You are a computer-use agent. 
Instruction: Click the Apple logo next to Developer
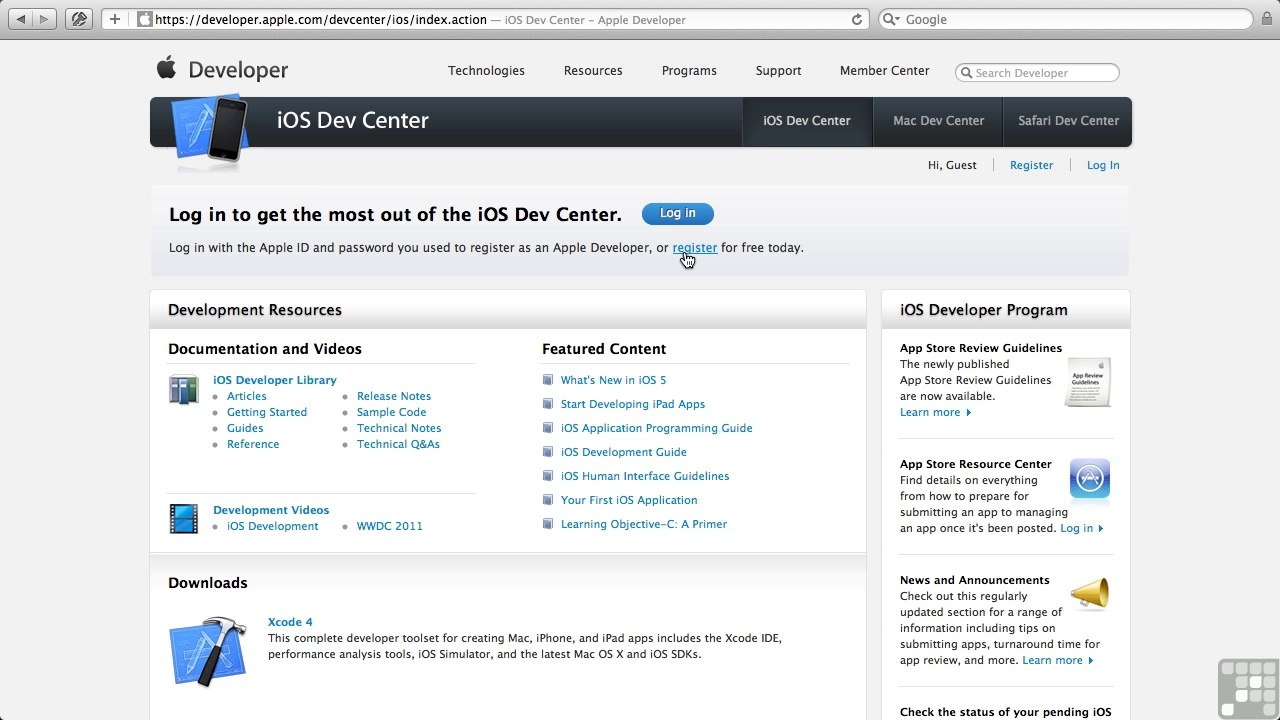[166, 68]
